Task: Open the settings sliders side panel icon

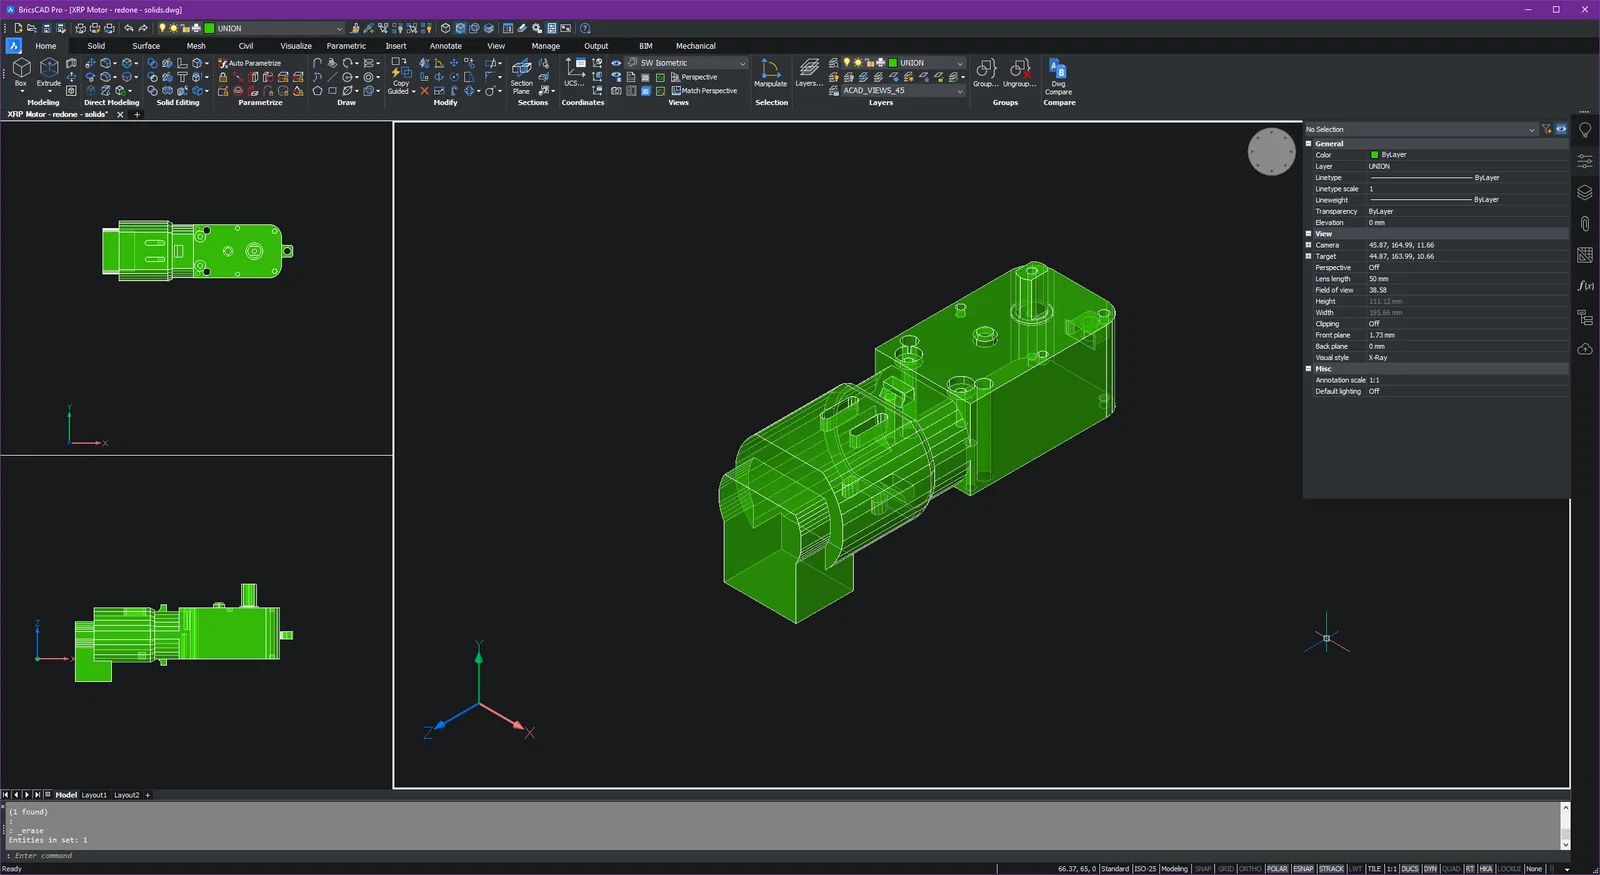Action: 1585,161
